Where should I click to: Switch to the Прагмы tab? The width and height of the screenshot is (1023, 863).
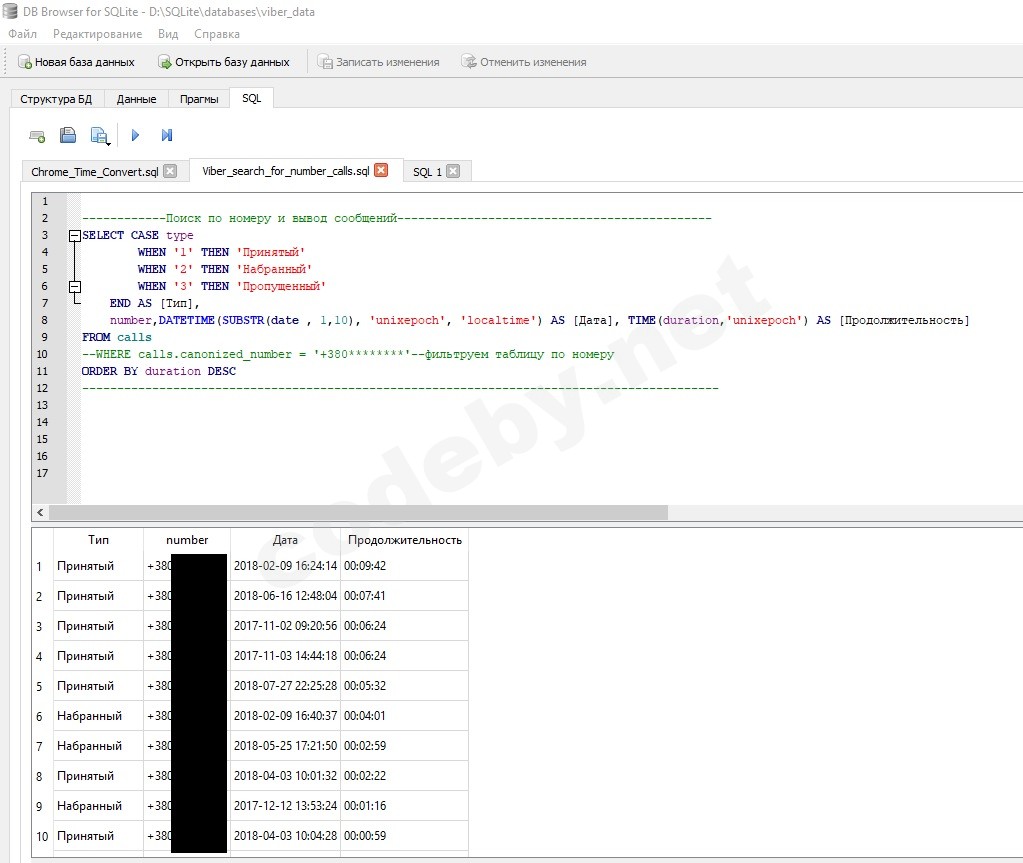pyautogui.click(x=199, y=99)
